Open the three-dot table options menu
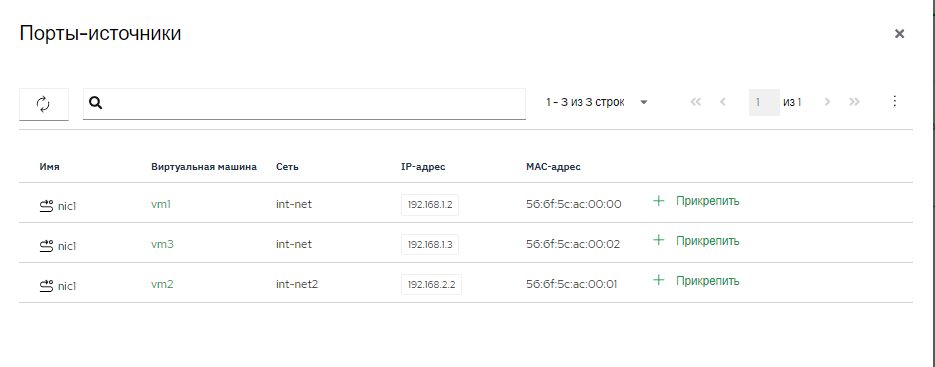 coord(894,101)
